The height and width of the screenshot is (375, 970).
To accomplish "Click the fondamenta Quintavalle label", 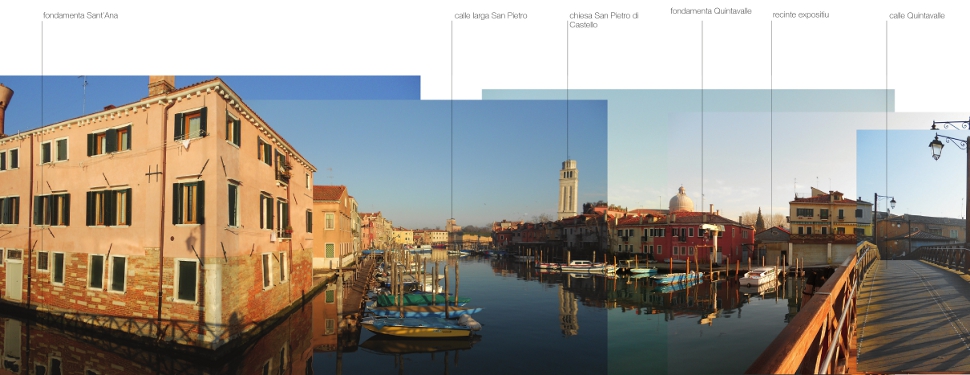I will pos(711,11).
